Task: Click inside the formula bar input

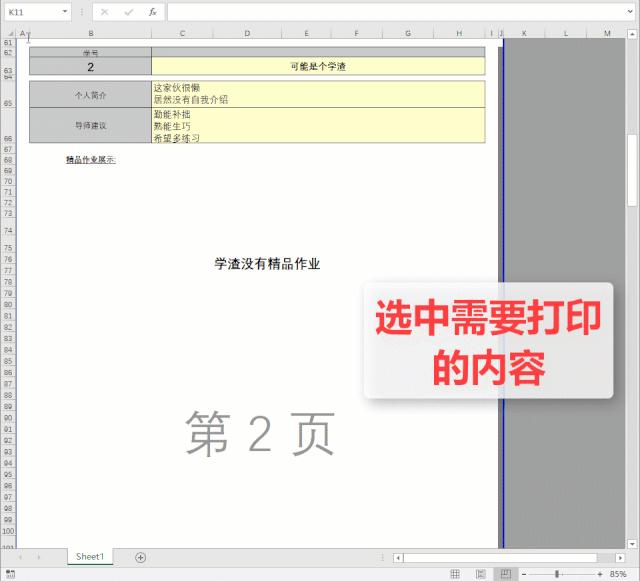Action: (396, 12)
